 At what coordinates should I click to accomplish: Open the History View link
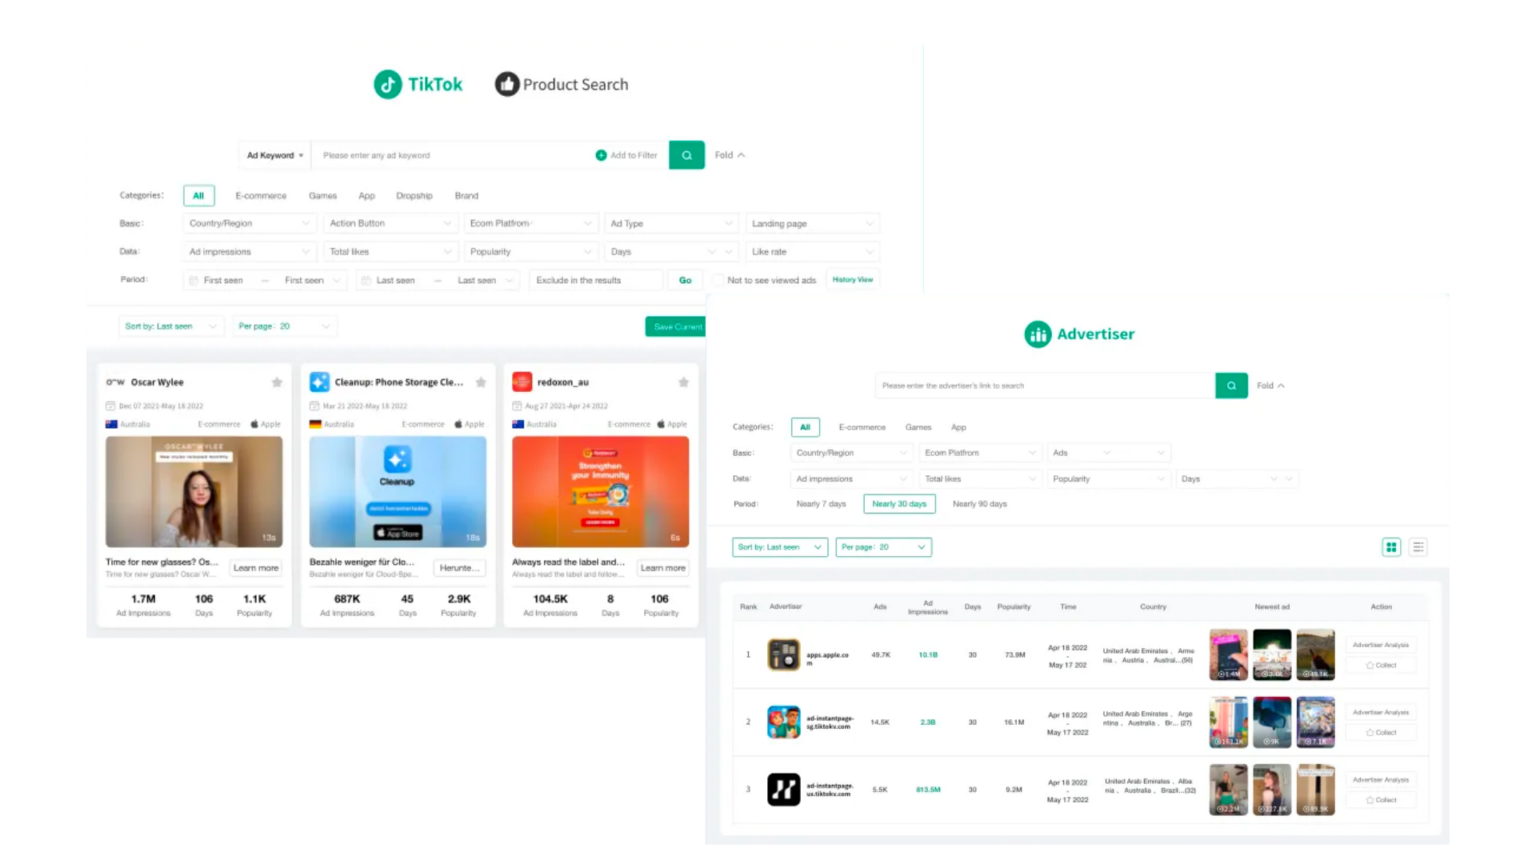pos(853,280)
